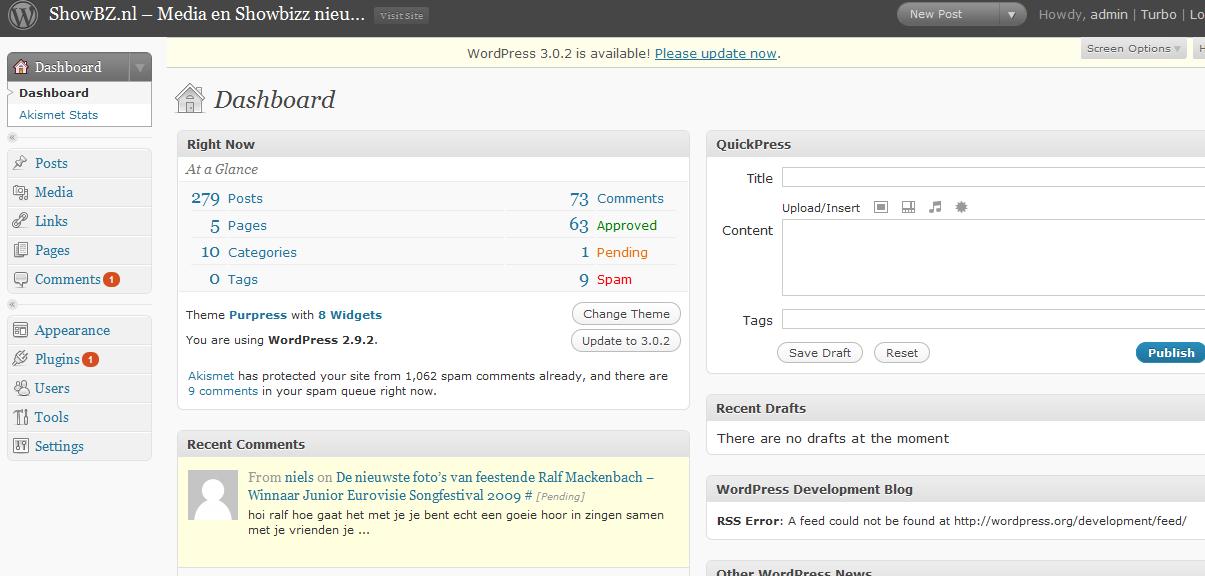This screenshot has height=576, width=1205.
Task: Click the Akismet link in Right Now
Action: 211,376
